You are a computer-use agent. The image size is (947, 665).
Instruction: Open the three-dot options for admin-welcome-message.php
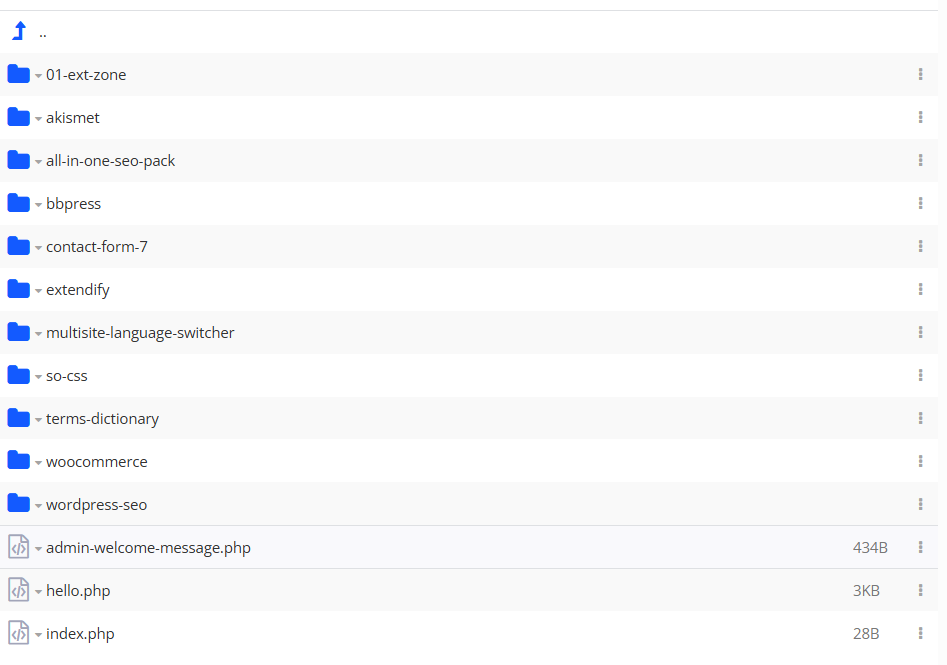(x=920, y=547)
